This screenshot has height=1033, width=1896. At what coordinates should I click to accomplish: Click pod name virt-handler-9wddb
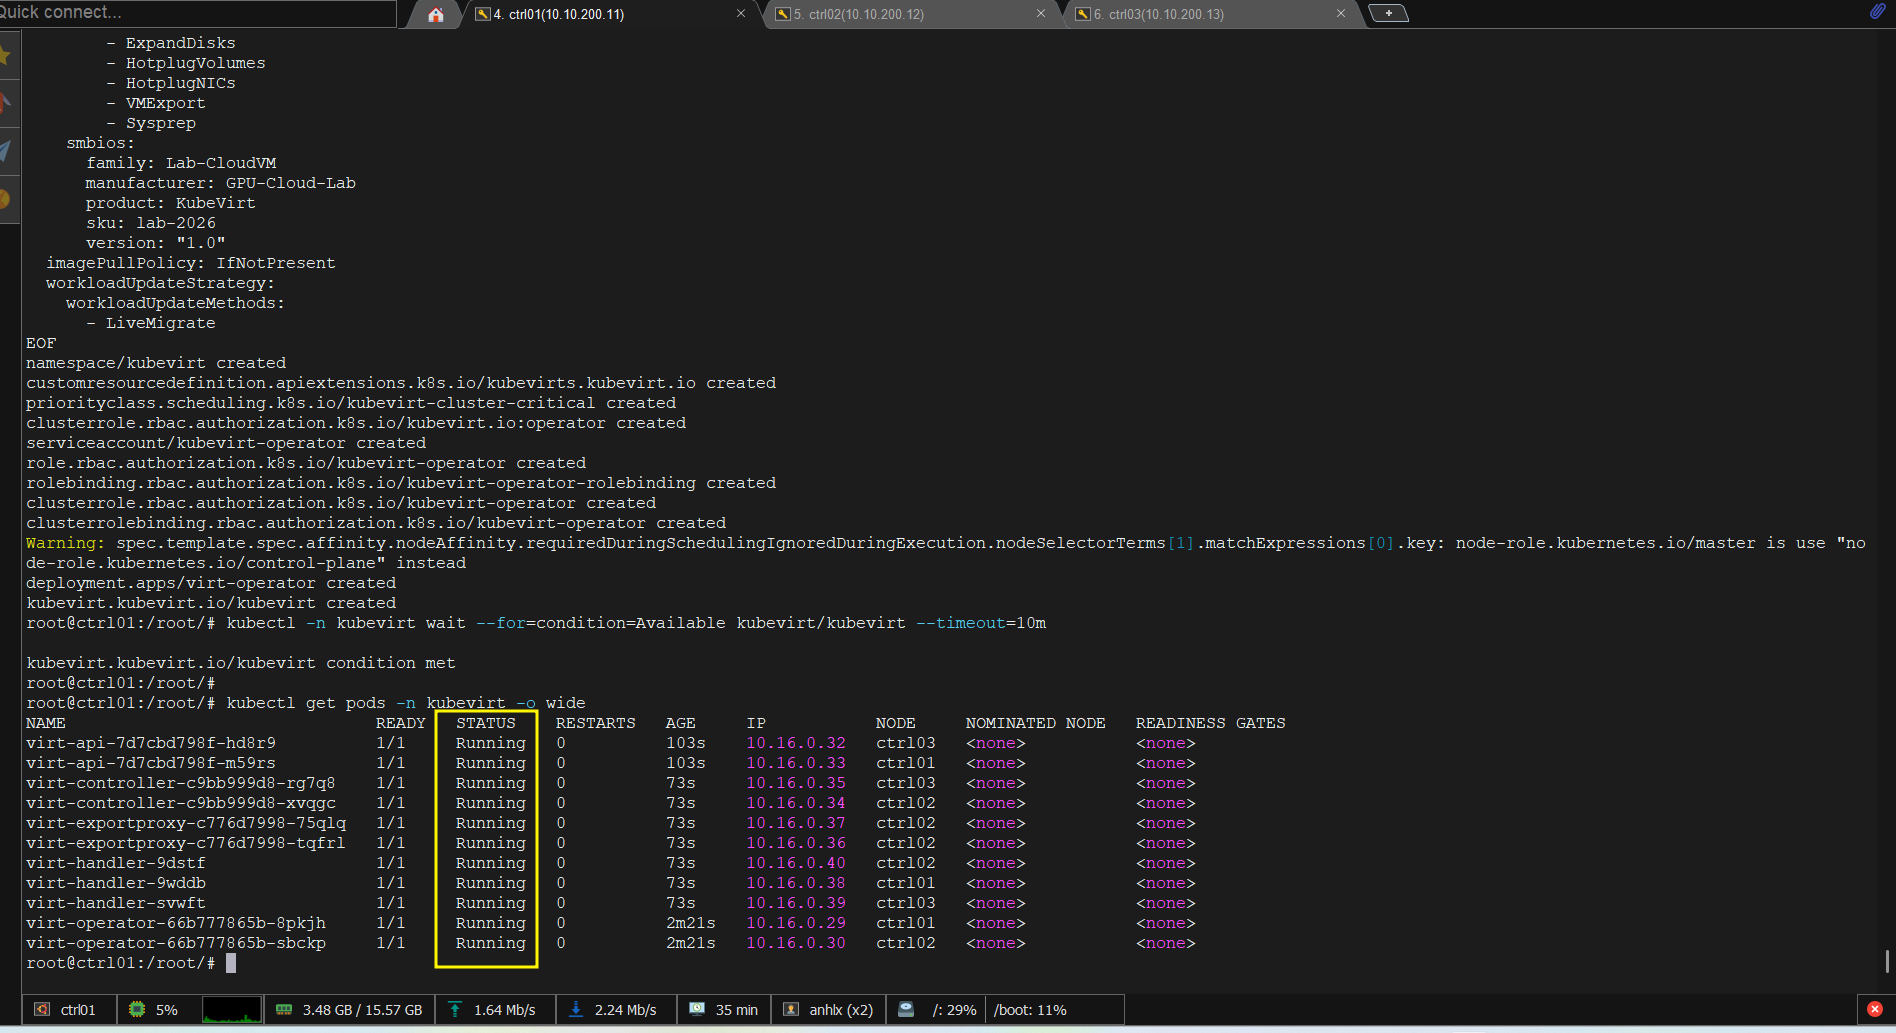tap(116, 883)
